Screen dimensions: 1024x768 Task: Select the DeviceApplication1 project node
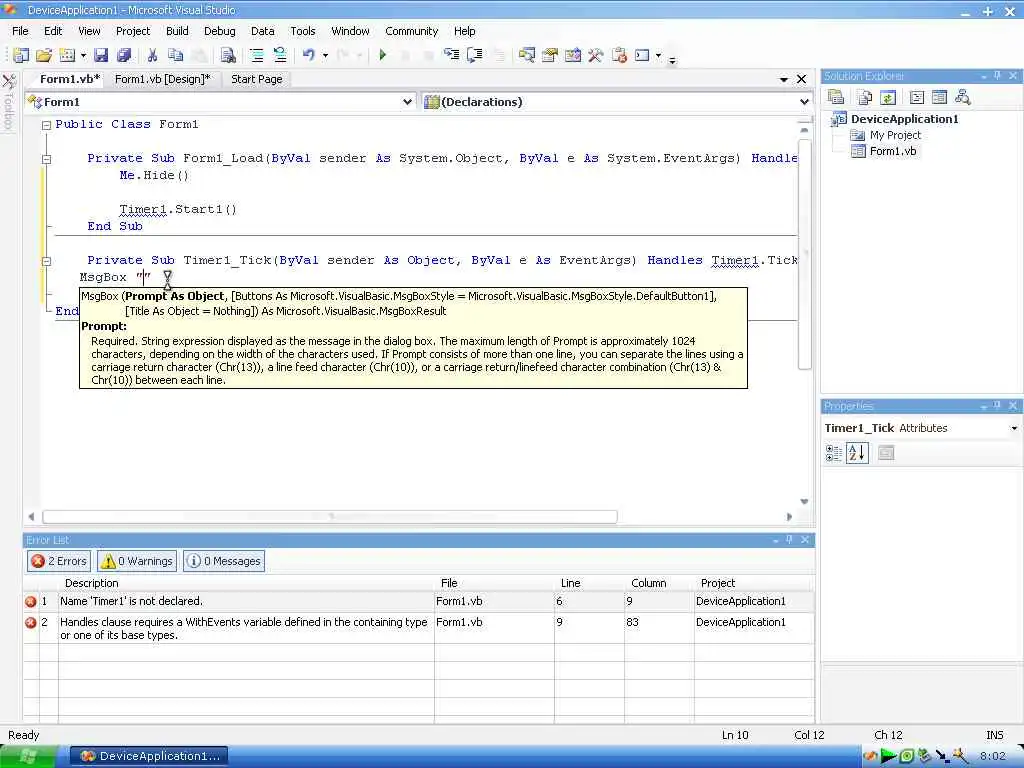pyautogui.click(x=904, y=119)
